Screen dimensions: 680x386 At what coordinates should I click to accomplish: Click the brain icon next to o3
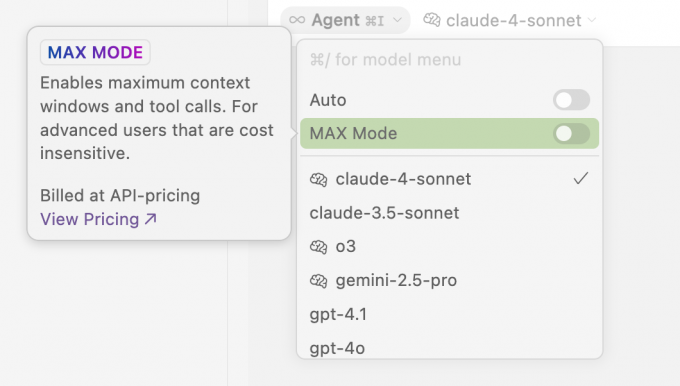(x=318, y=247)
